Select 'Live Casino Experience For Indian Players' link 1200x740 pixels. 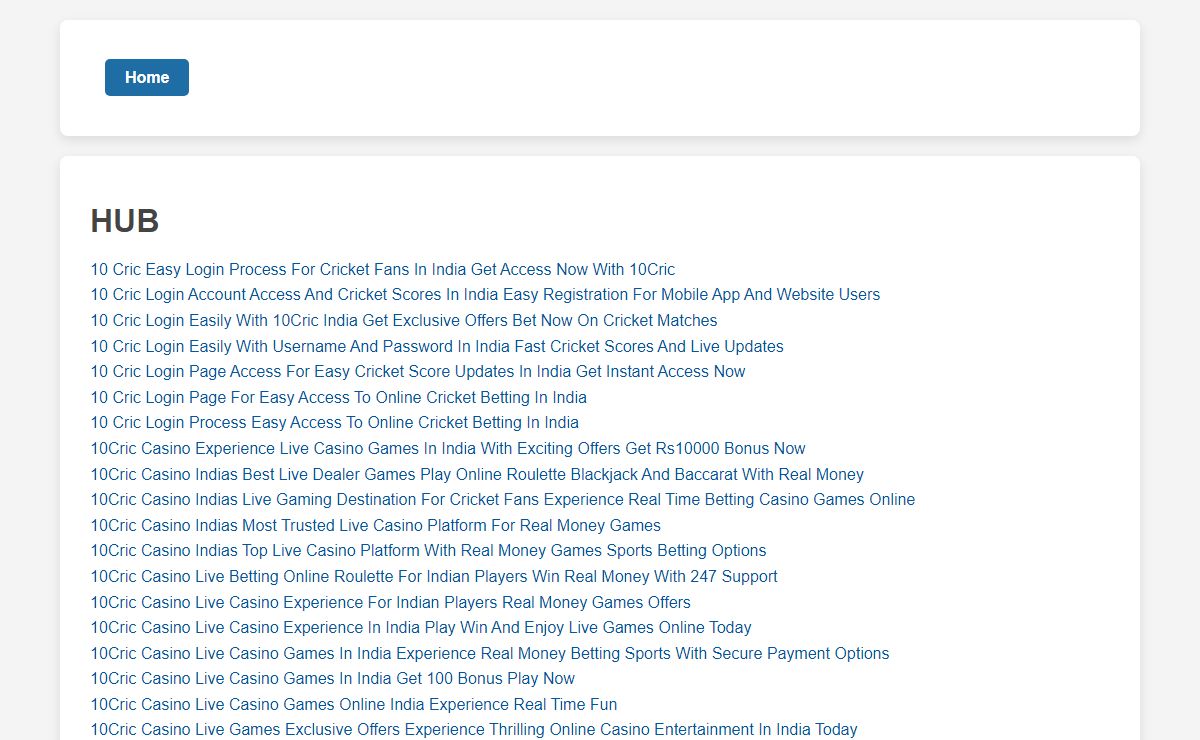pos(391,602)
